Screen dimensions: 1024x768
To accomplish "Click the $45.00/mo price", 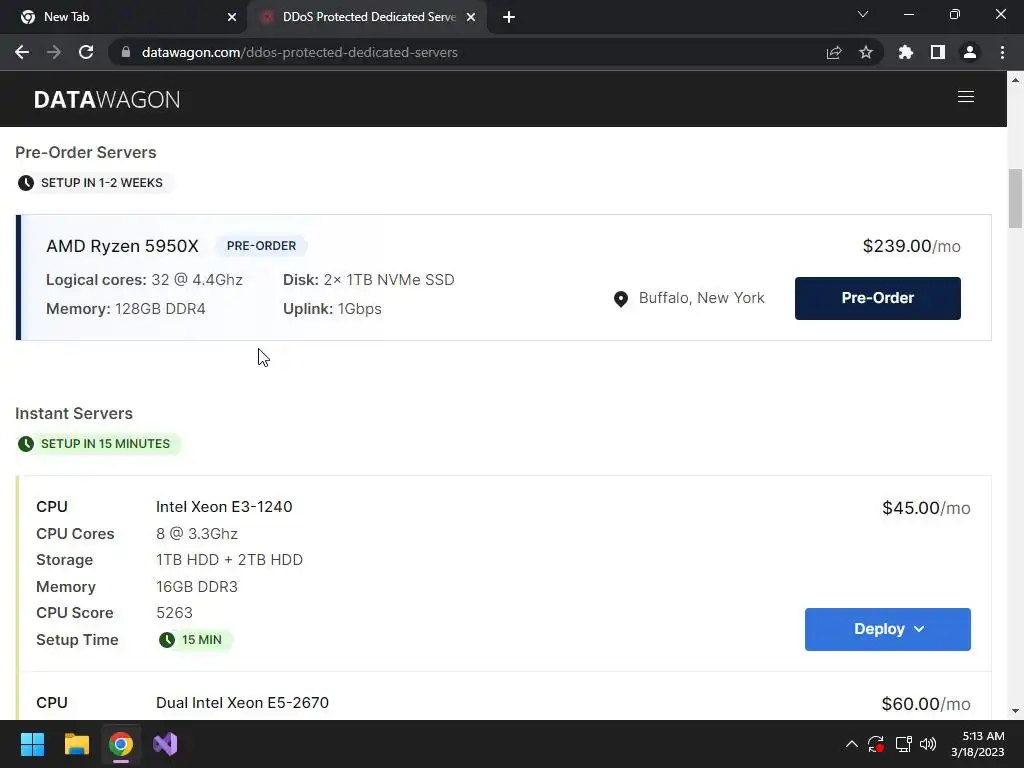I will click(926, 508).
